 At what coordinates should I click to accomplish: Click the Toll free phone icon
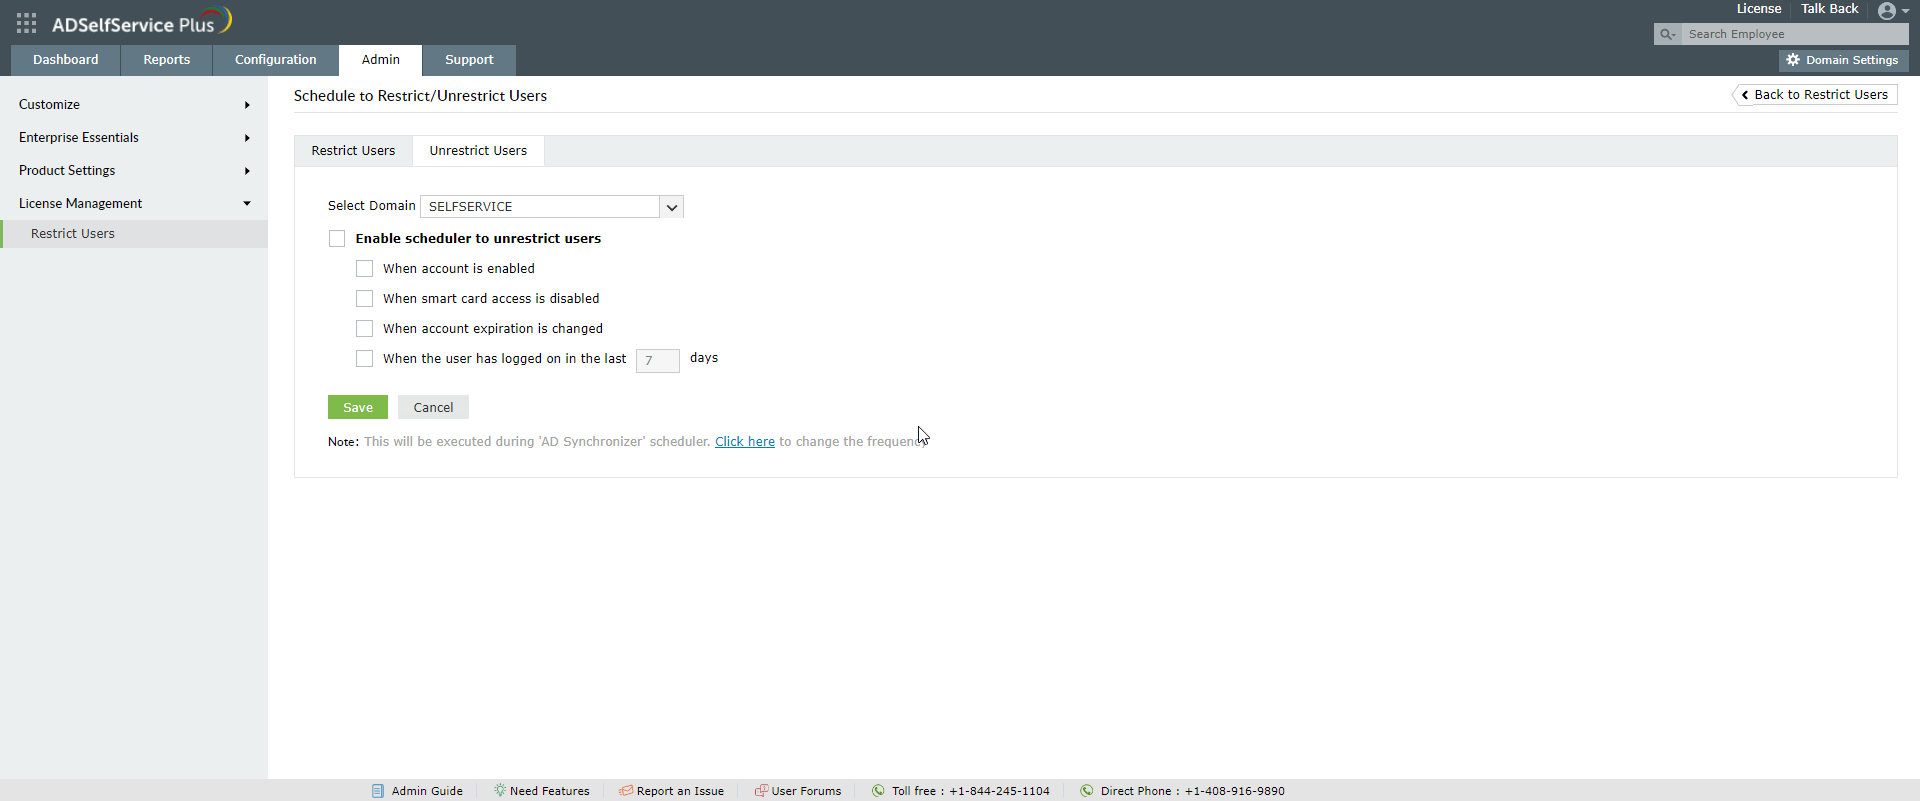coord(878,791)
